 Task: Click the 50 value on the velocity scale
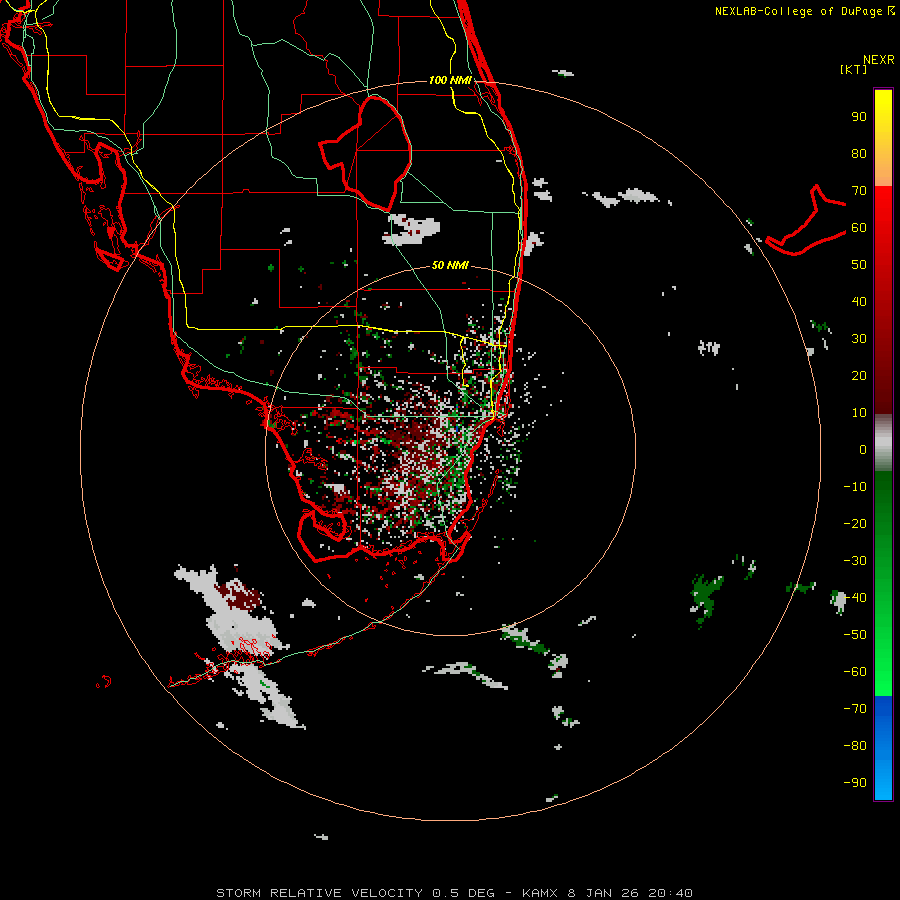click(859, 265)
